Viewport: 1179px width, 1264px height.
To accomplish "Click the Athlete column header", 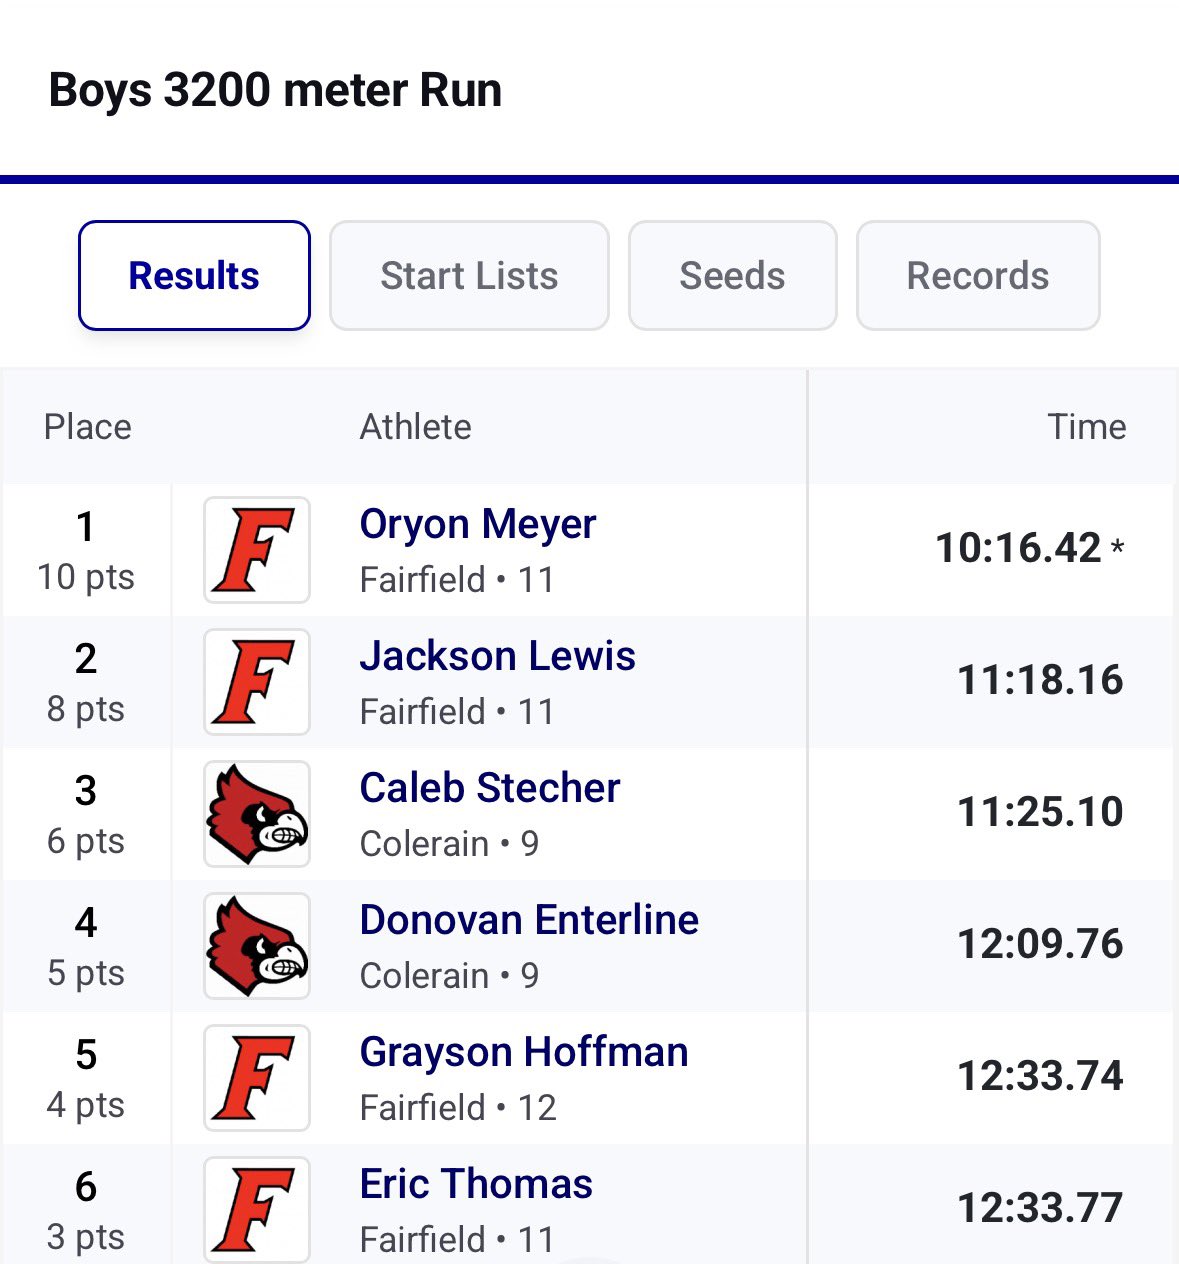I will tap(415, 427).
